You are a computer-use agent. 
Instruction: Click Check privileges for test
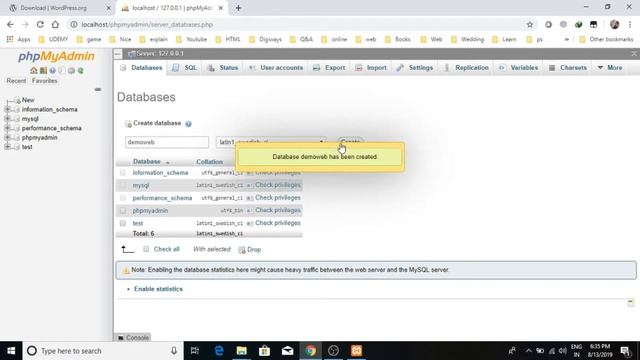(278, 223)
